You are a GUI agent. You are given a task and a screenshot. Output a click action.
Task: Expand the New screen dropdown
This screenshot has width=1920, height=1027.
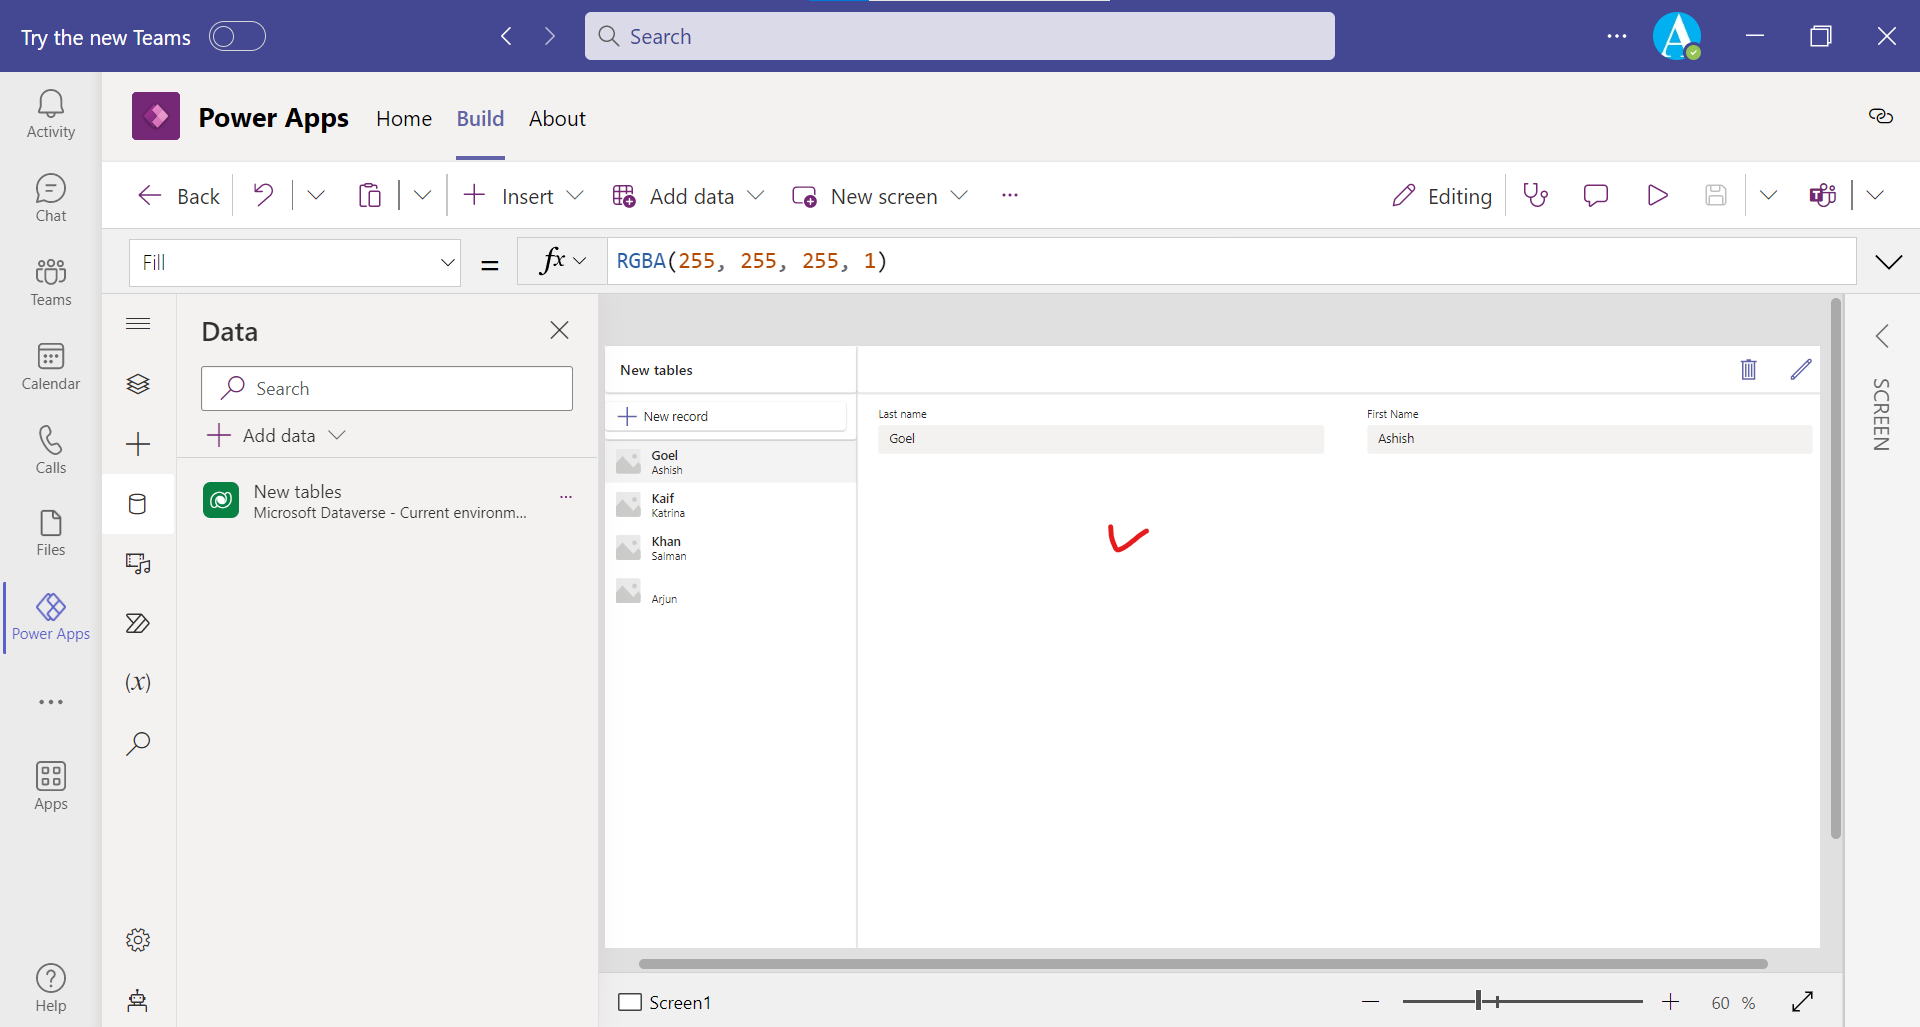coord(960,196)
